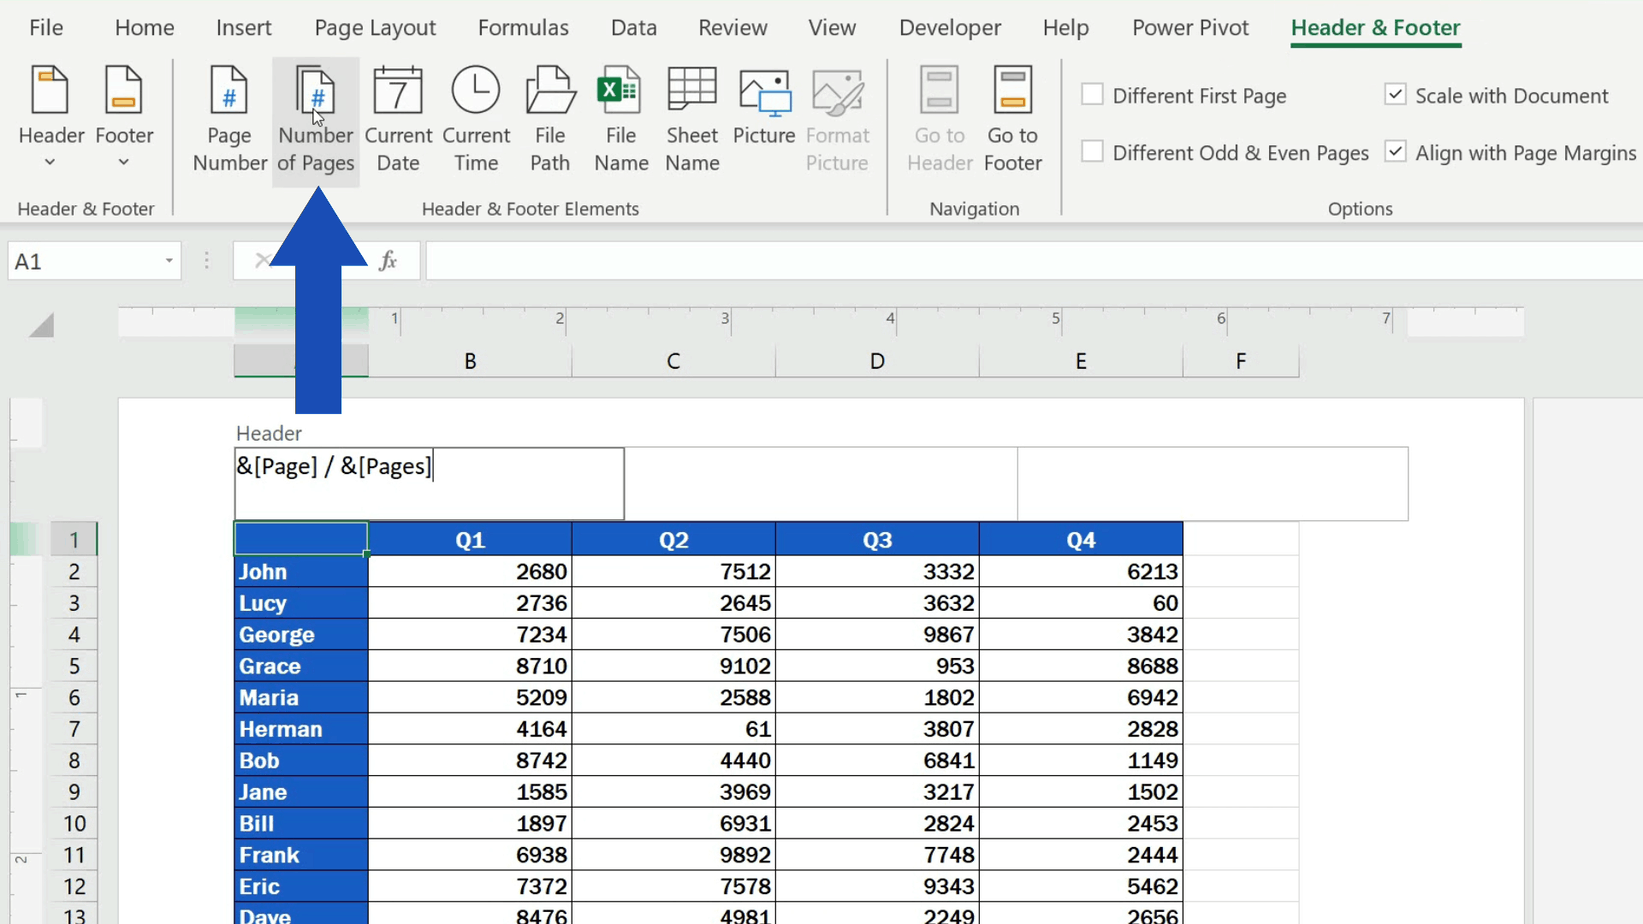Screen dimensions: 1643x924
Task: Click the left header section with &[Page]
Action: tap(429, 484)
